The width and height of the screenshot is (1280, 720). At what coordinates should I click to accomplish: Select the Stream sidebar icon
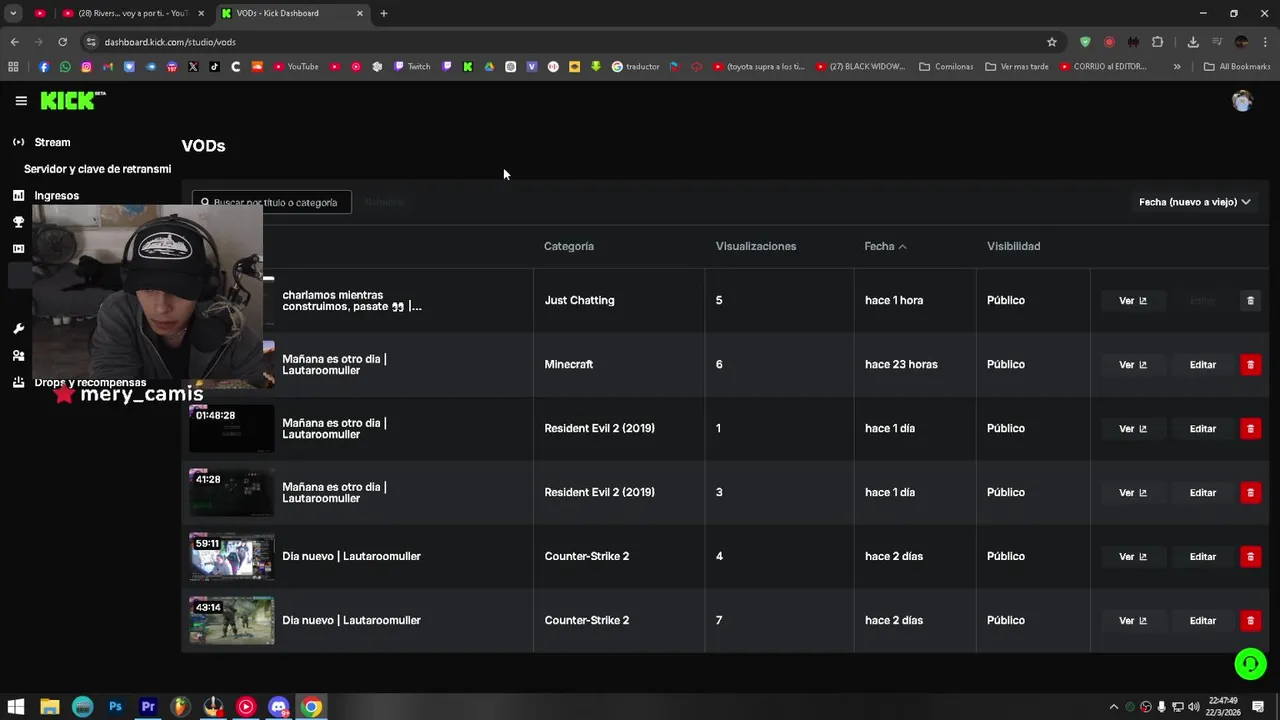(18, 142)
